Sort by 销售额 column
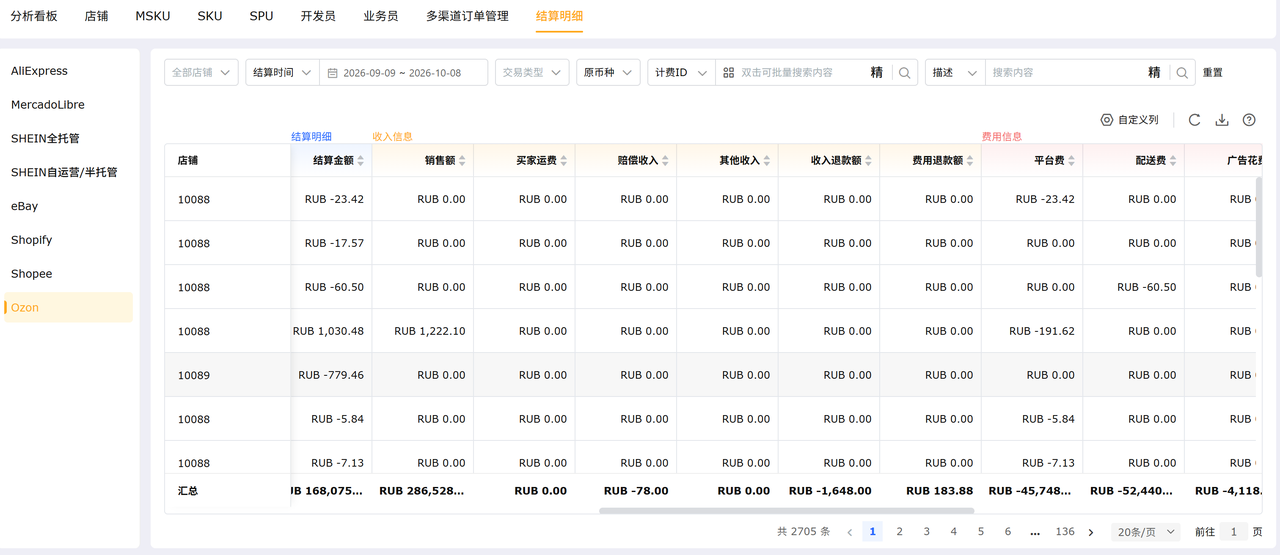 click(462, 161)
